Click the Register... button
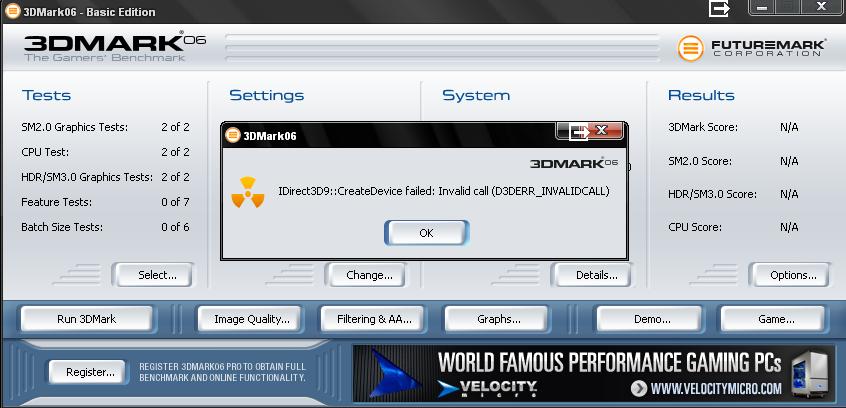The image size is (846, 408). point(90,372)
